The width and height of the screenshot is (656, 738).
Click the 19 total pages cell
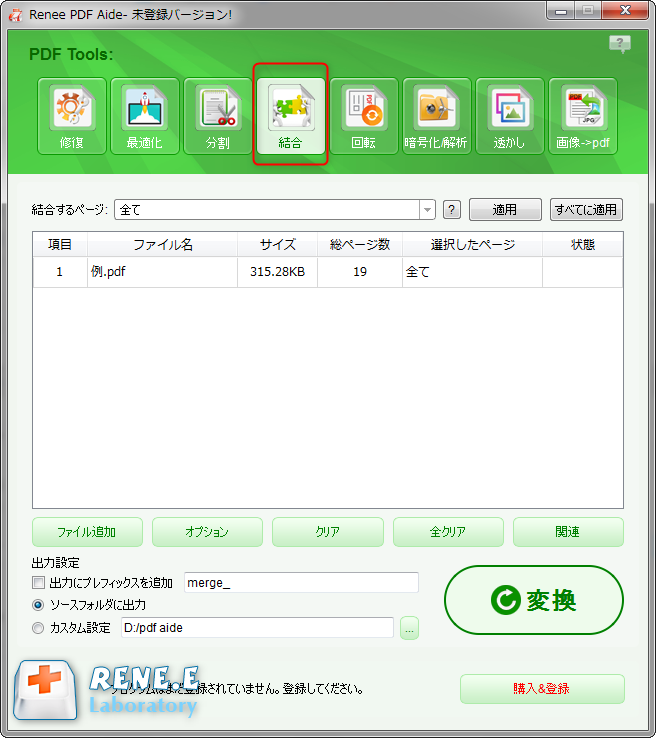tap(360, 272)
